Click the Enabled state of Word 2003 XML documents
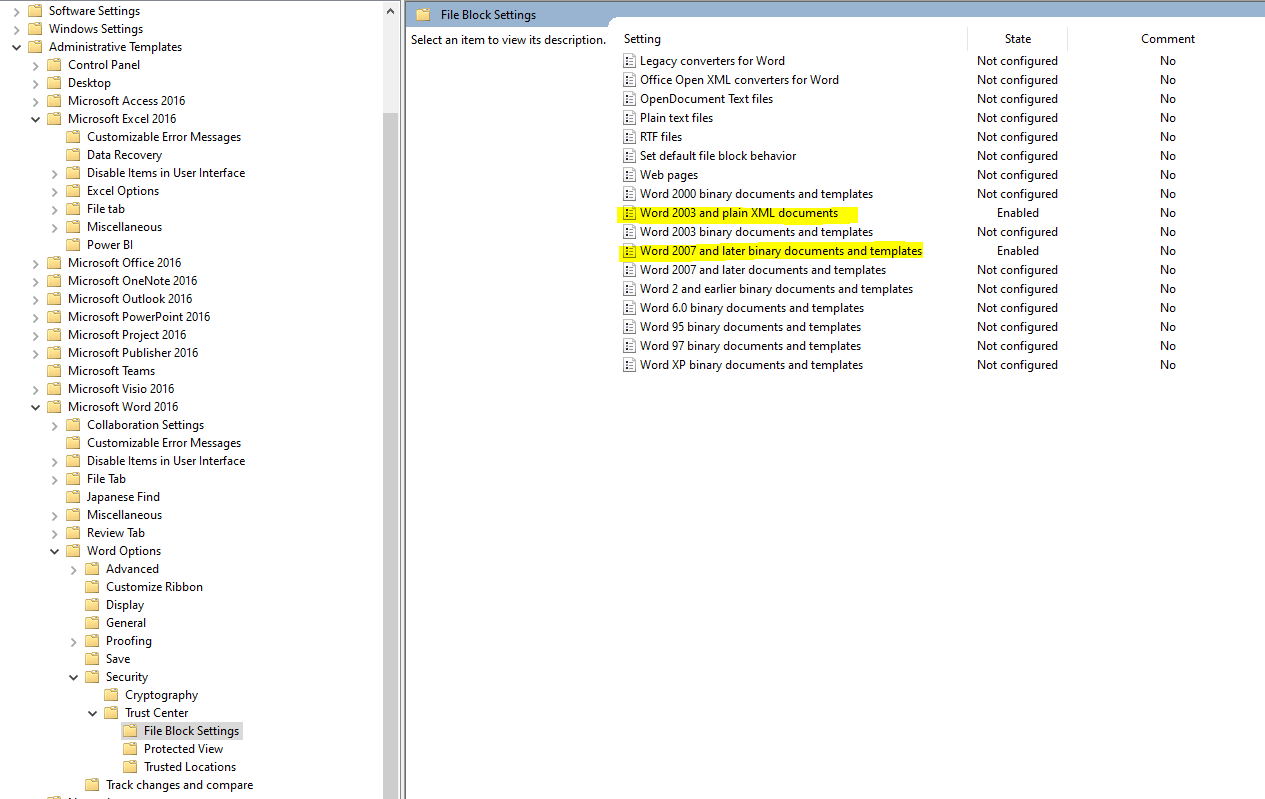 [x=1018, y=213]
